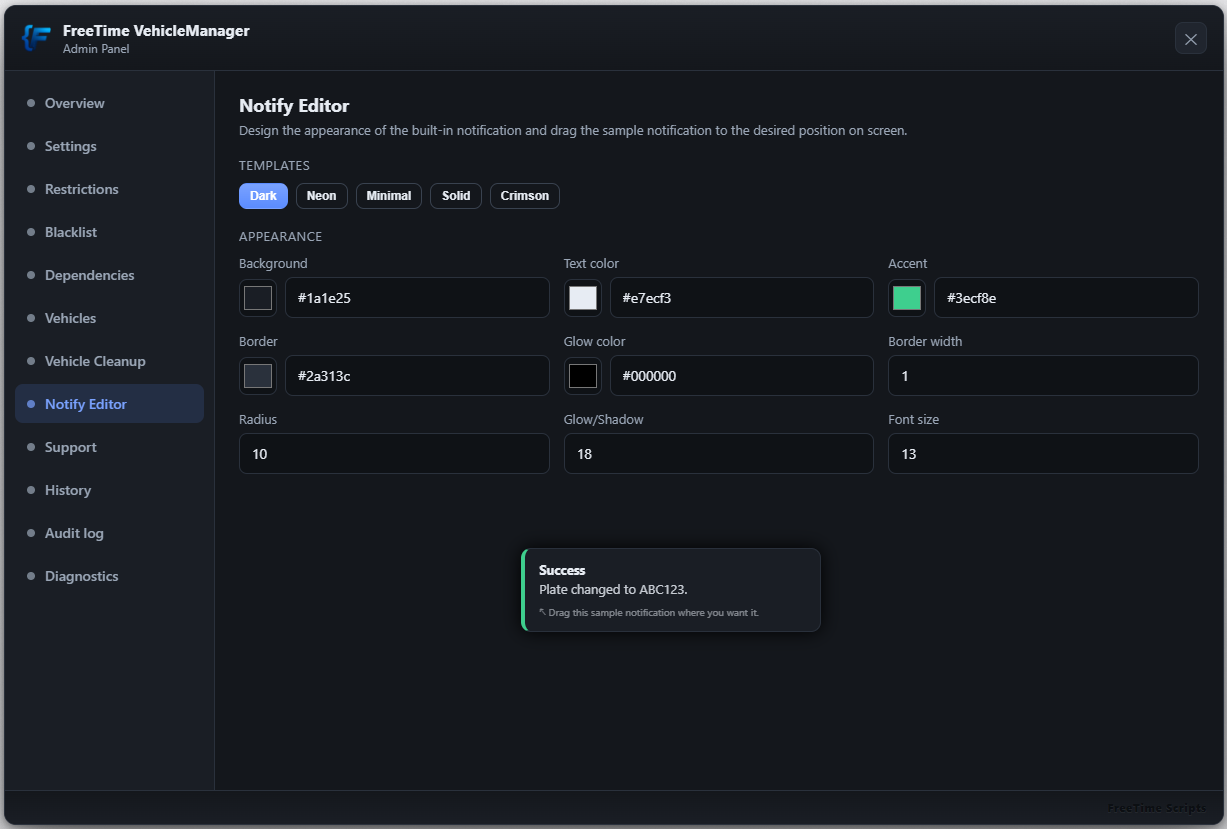Open Text color swatch picker
1227x829 pixels.
pos(583,298)
